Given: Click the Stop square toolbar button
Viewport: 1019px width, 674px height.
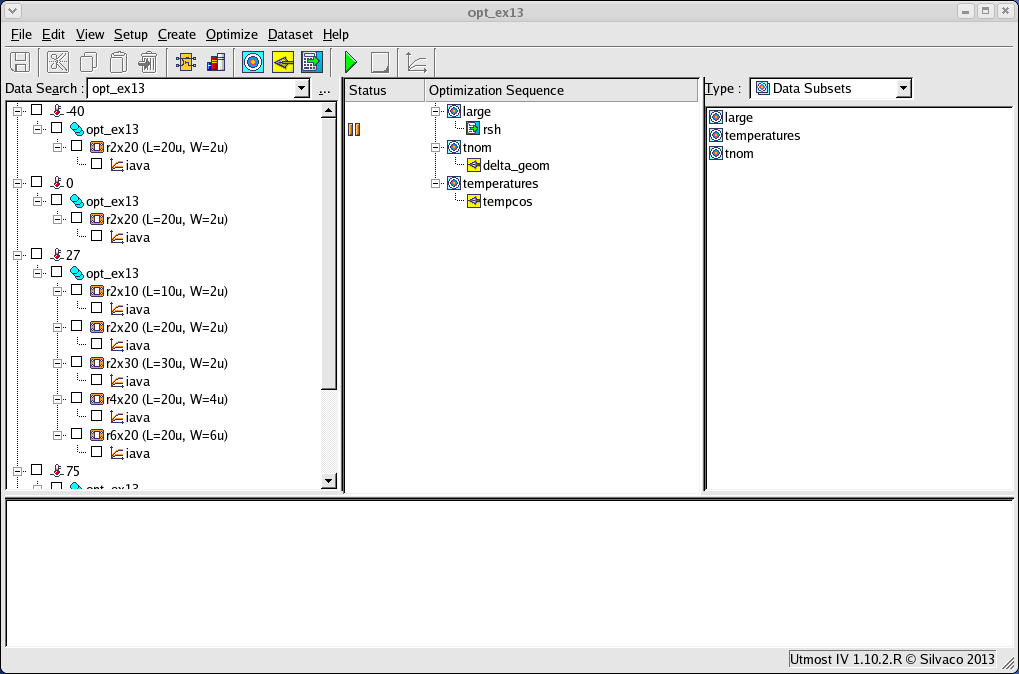Looking at the screenshot, I should point(380,62).
